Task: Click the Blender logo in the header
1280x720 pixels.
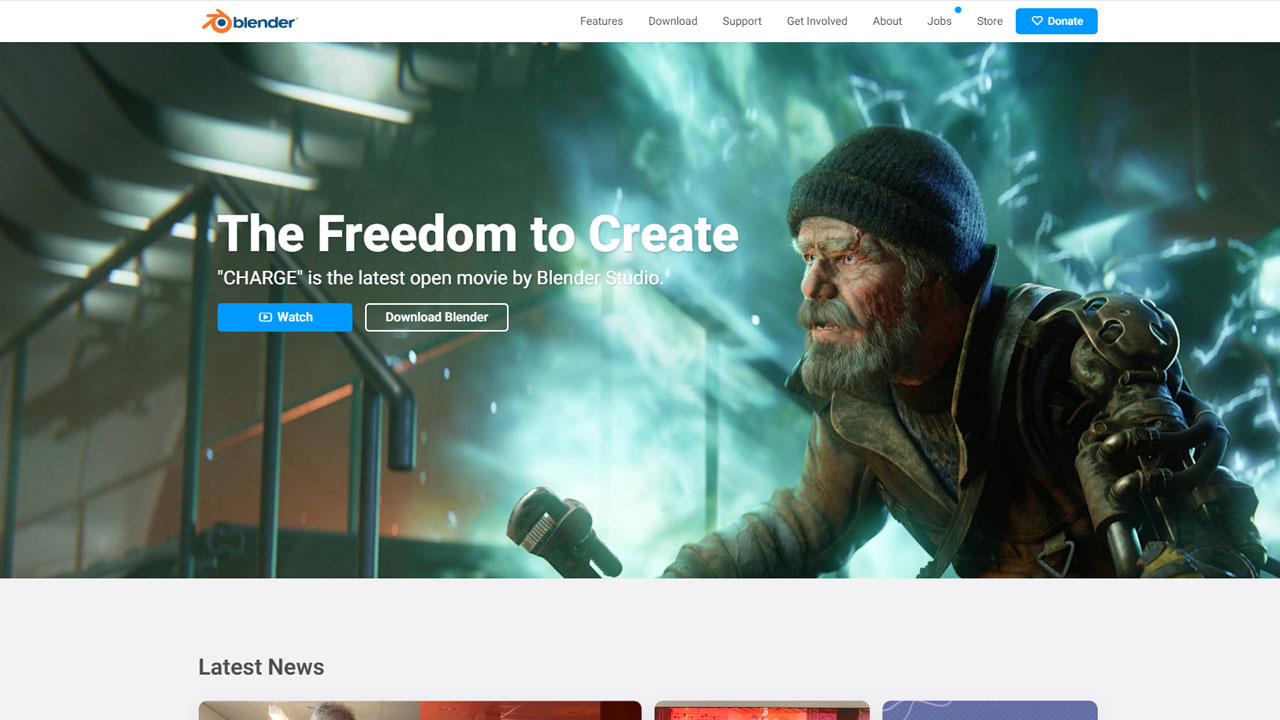Action: tap(249, 21)
